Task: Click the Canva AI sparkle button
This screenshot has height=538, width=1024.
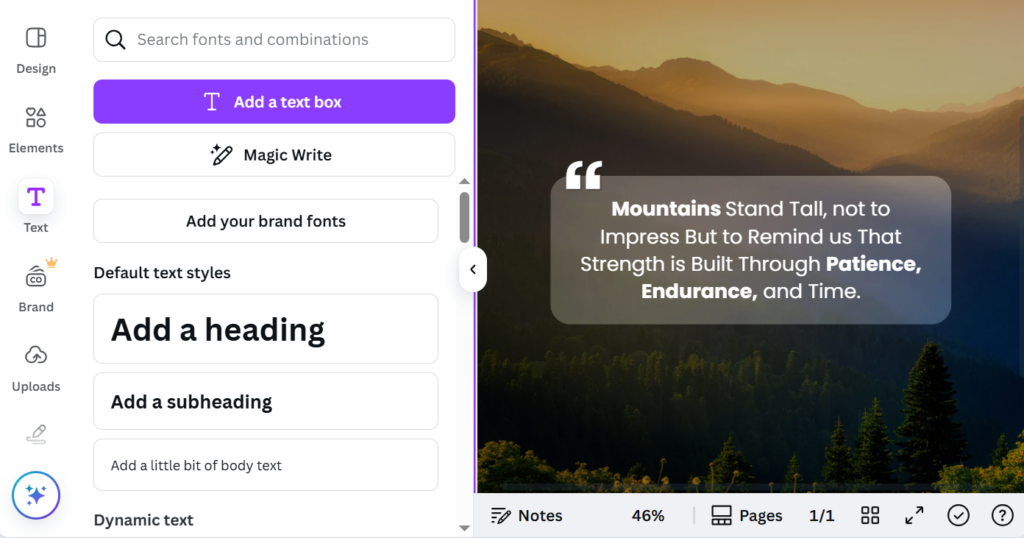Action: (x=36, y=495)
